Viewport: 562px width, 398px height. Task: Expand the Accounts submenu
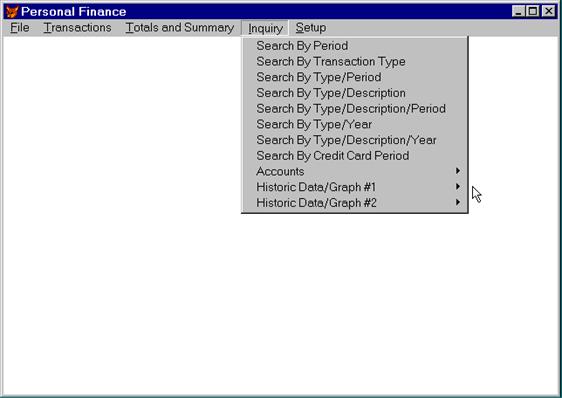[x=355, y=171]
